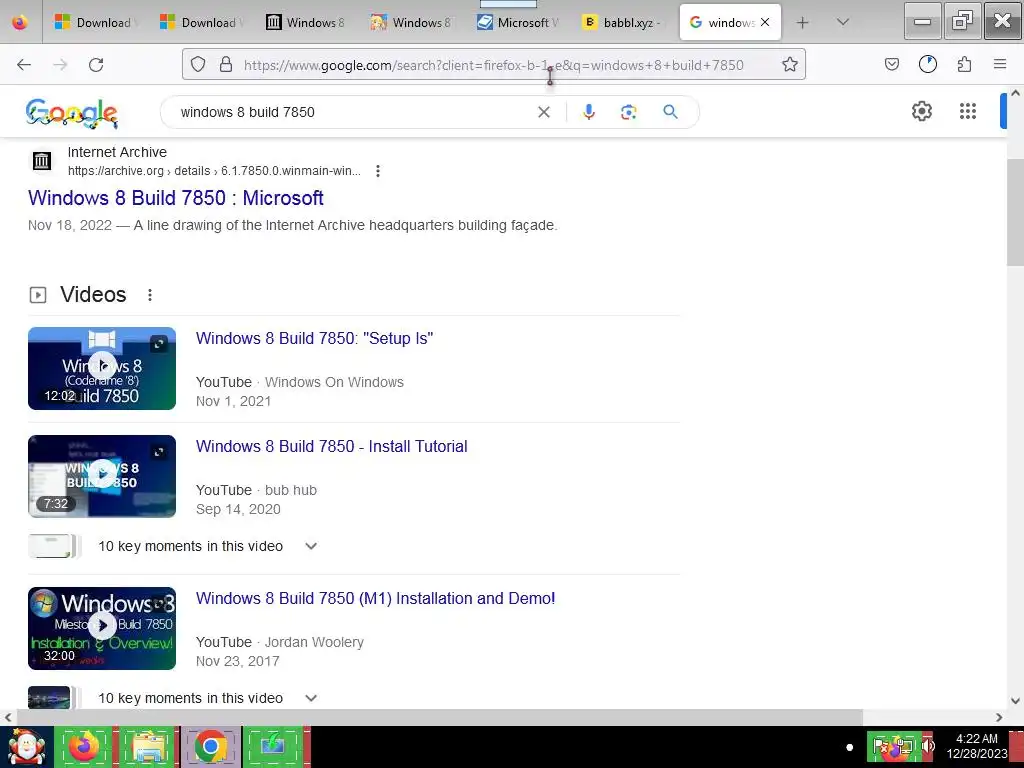Switch to the first Download tab
1024x768 pixels.
pyautogui.click(x=97, y=23)
